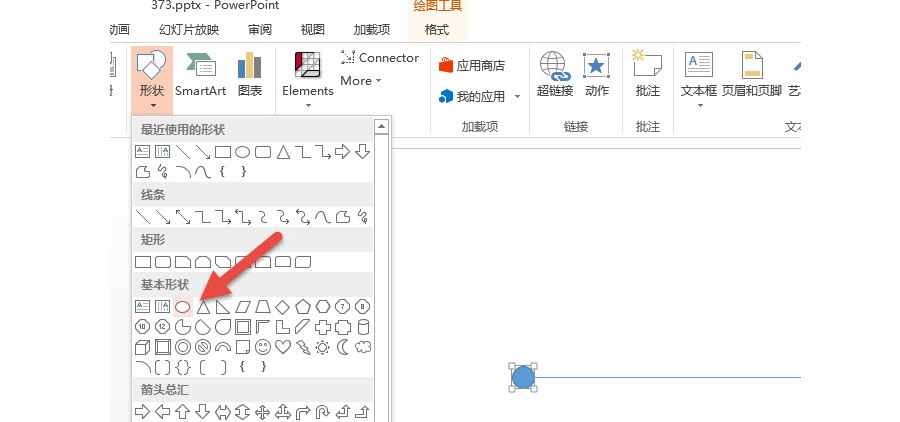
Task: Select the Left Arrow under 箭头总汇
Action: click(162, 411)
